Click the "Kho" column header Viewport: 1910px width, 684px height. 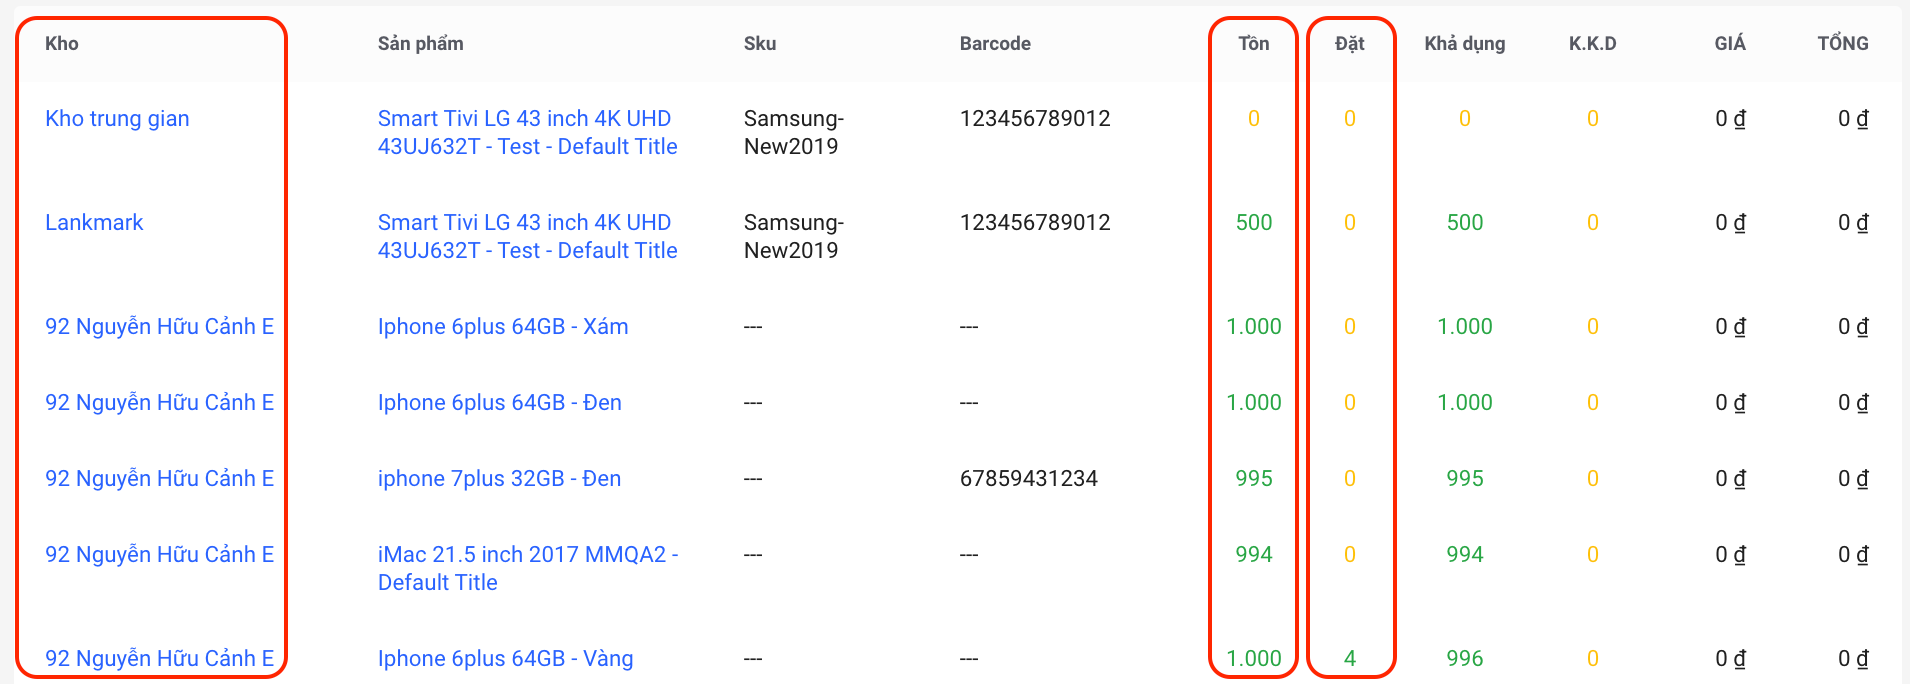point(62,43)
